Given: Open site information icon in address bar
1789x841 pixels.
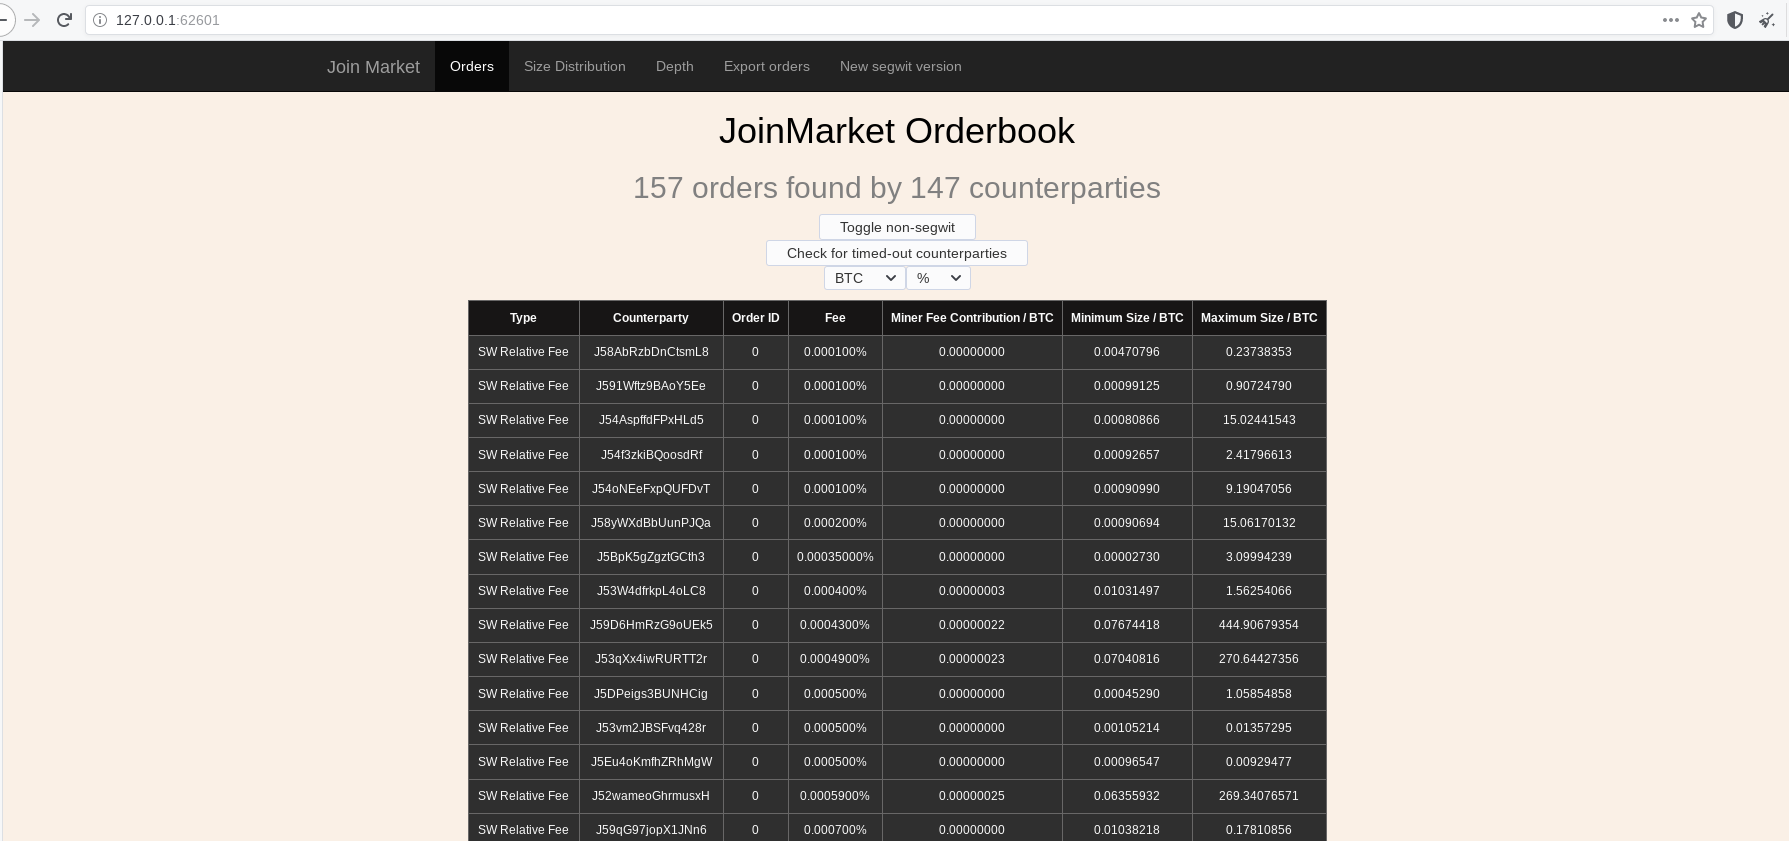Looking at the screenshot, I should pyautogui.click(x=100, y=20).
